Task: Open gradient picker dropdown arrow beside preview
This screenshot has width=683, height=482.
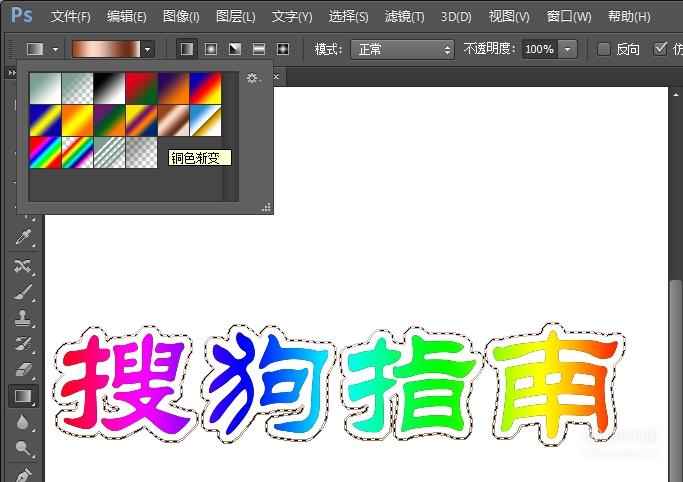Action: [148, 49]
